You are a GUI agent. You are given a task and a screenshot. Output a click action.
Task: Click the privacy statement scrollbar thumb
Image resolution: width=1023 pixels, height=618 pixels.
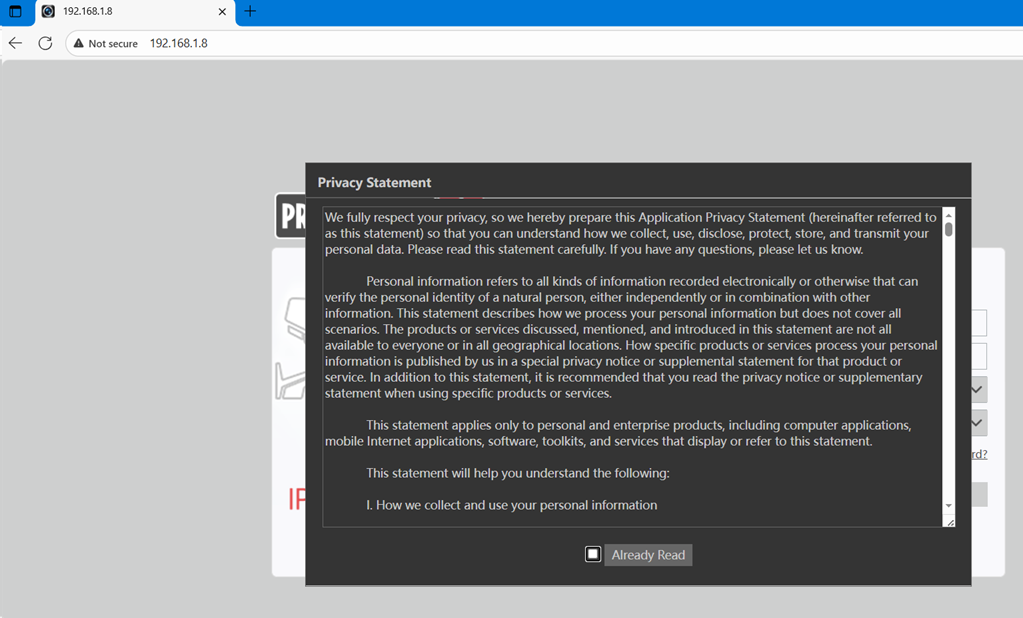[949, 229]
